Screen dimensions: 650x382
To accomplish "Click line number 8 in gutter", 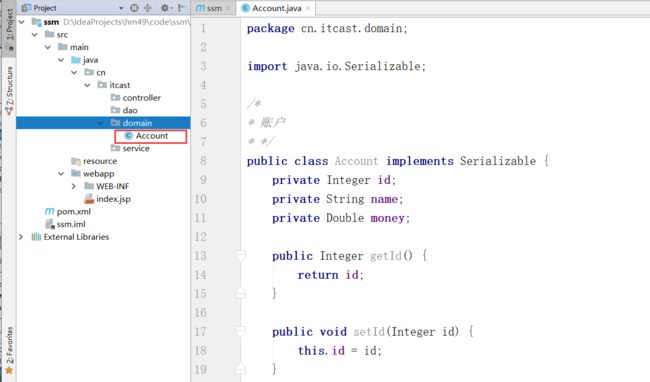I will pyautogui.click(x=203, y=161).
